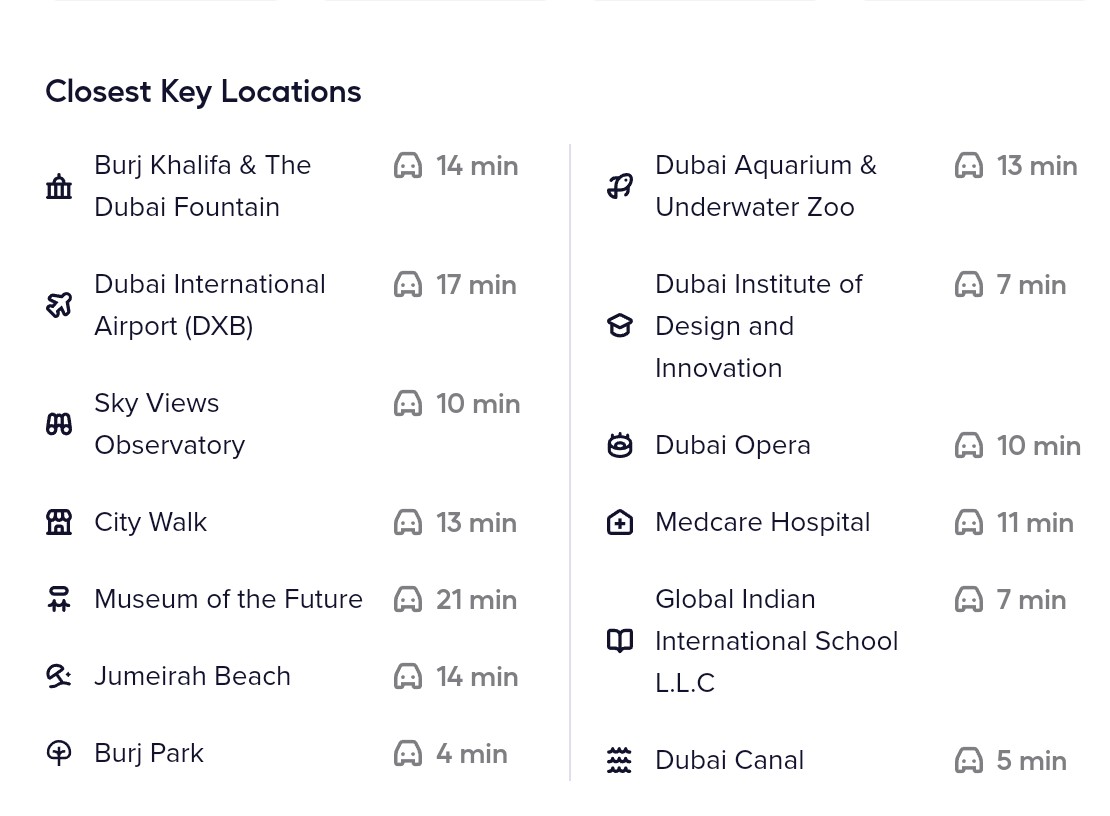1110x816 pixels.
Task: Click the tree icon next to Burj Park
Action: tap(59, 753)
